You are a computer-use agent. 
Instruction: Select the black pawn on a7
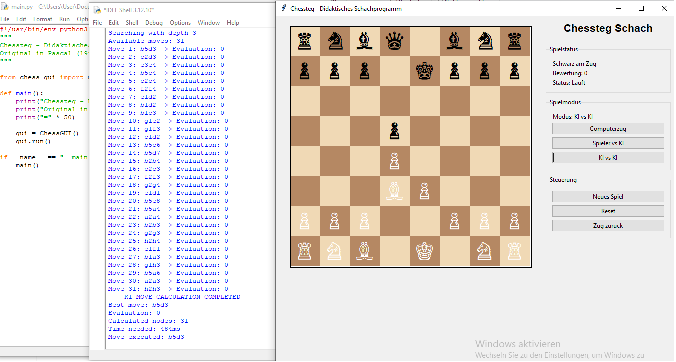pos(305,71)
